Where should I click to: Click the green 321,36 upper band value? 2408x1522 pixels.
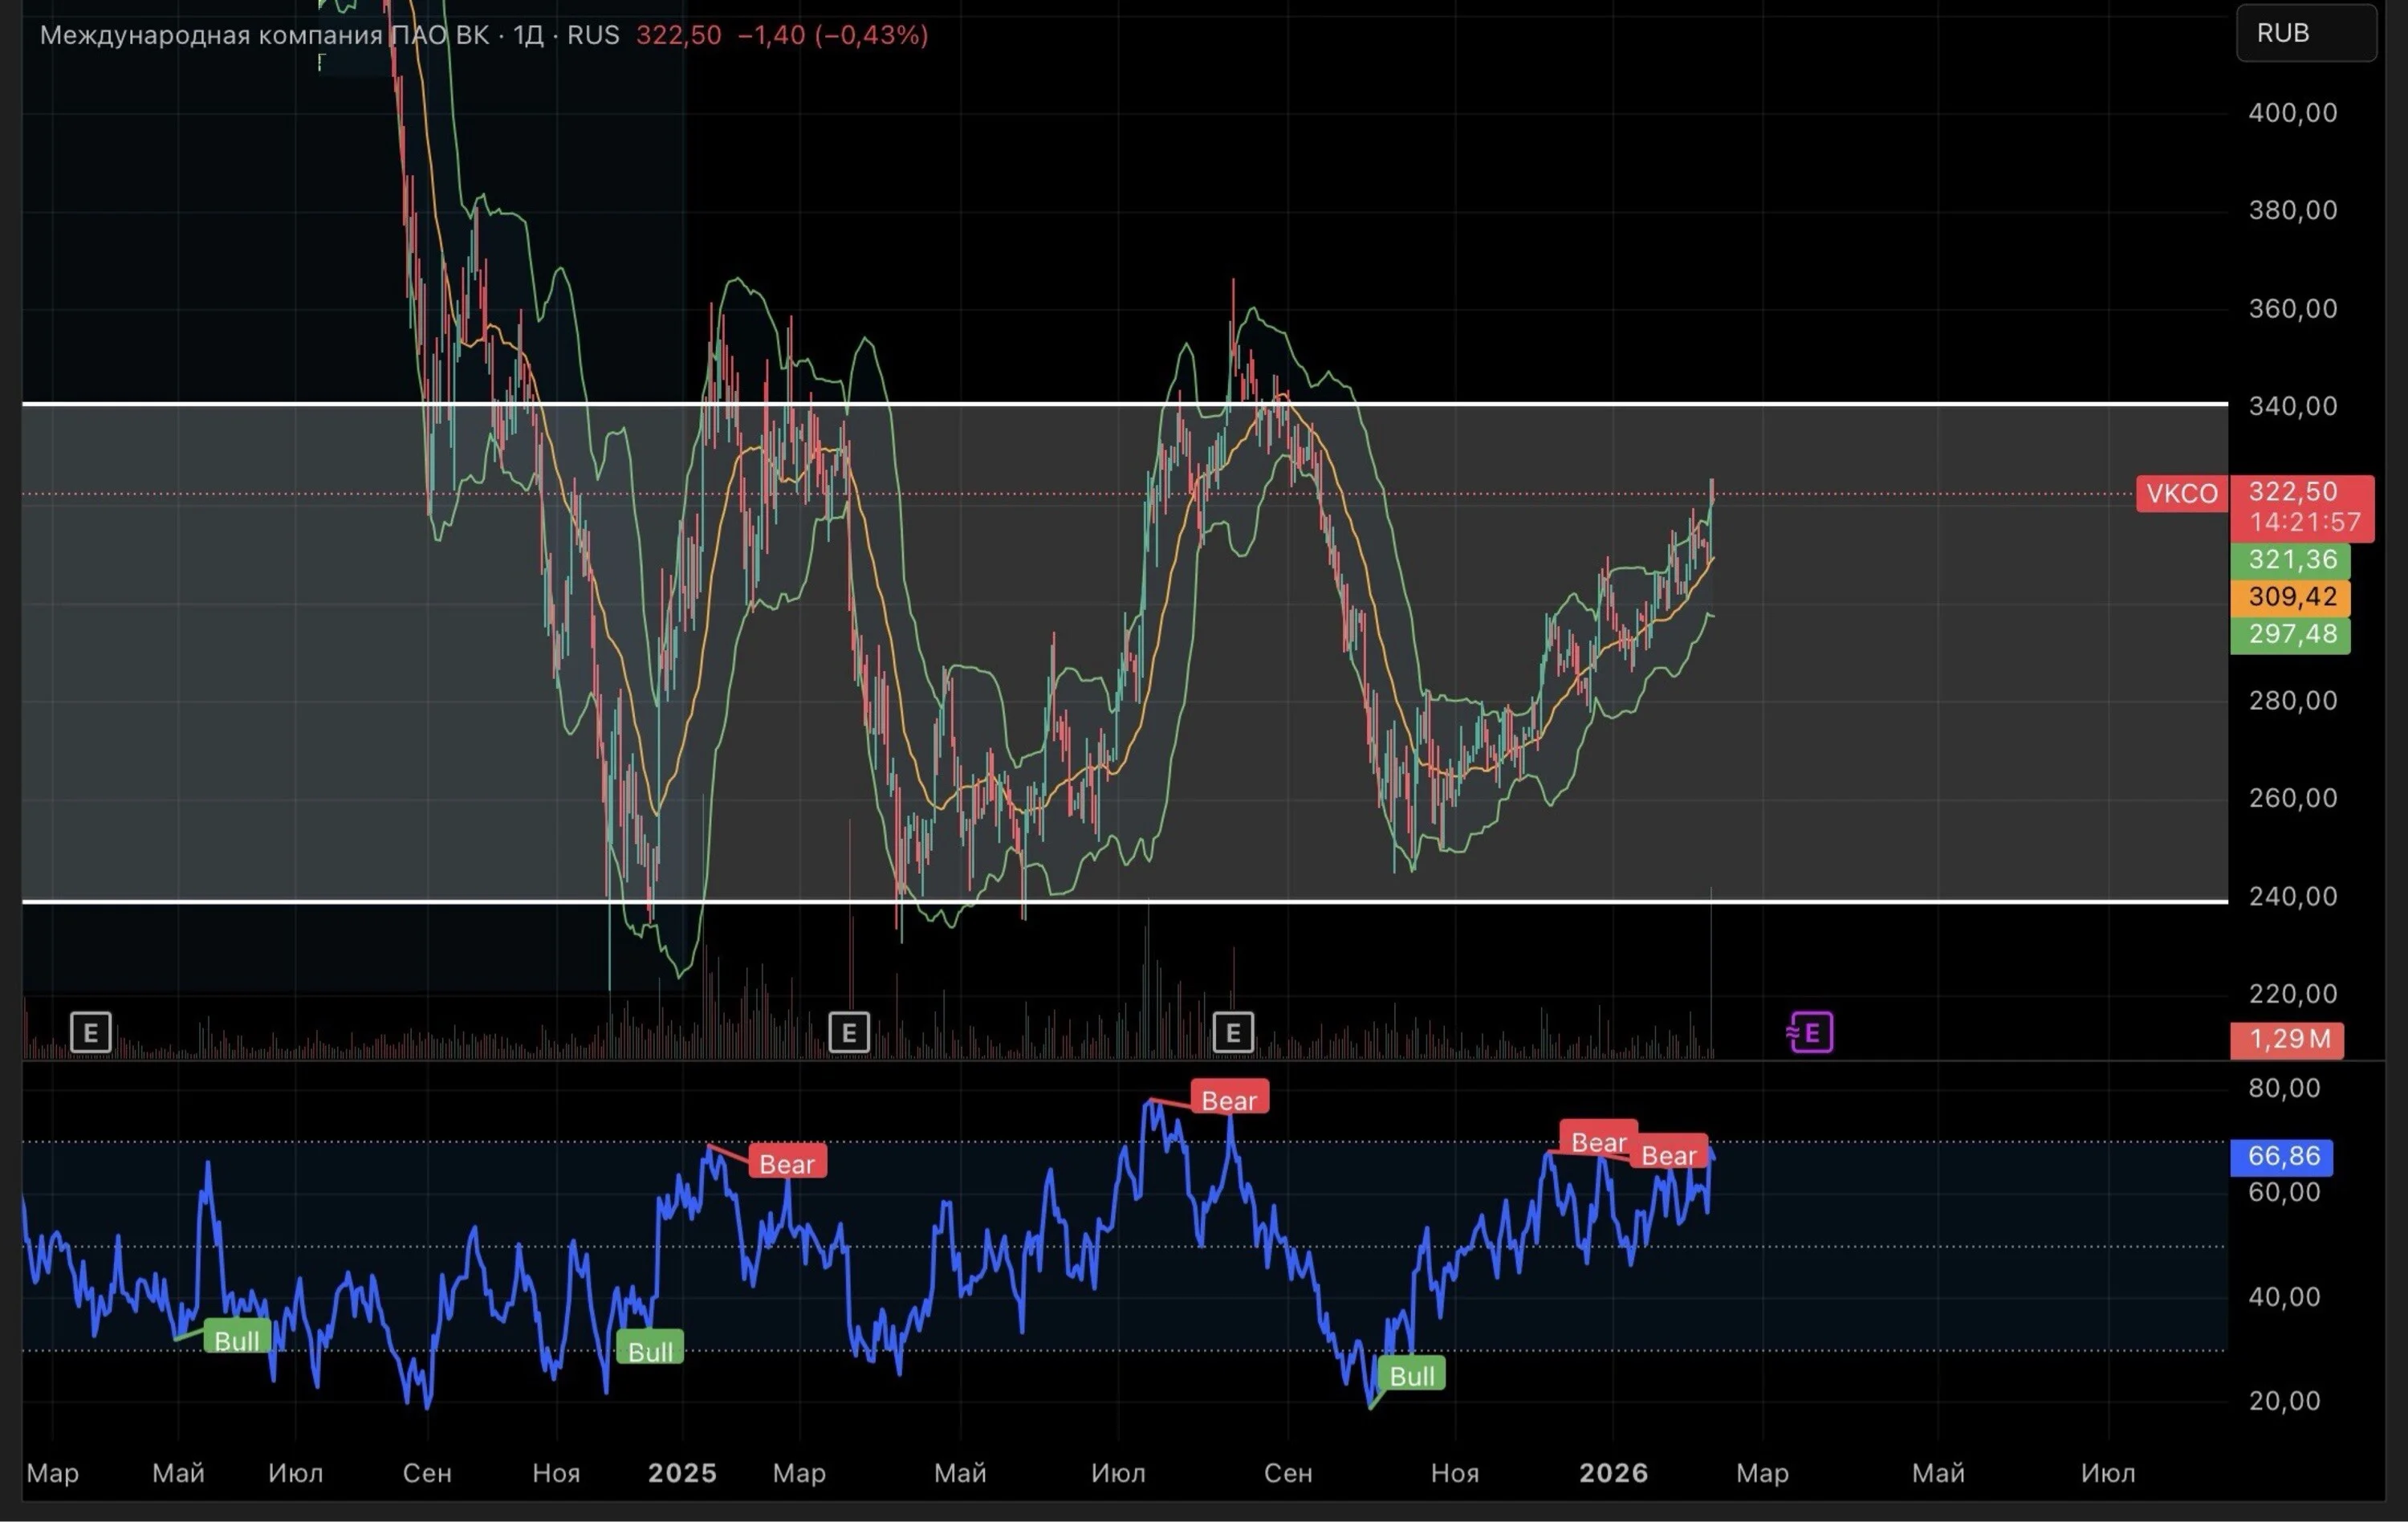coord(2290,560)
